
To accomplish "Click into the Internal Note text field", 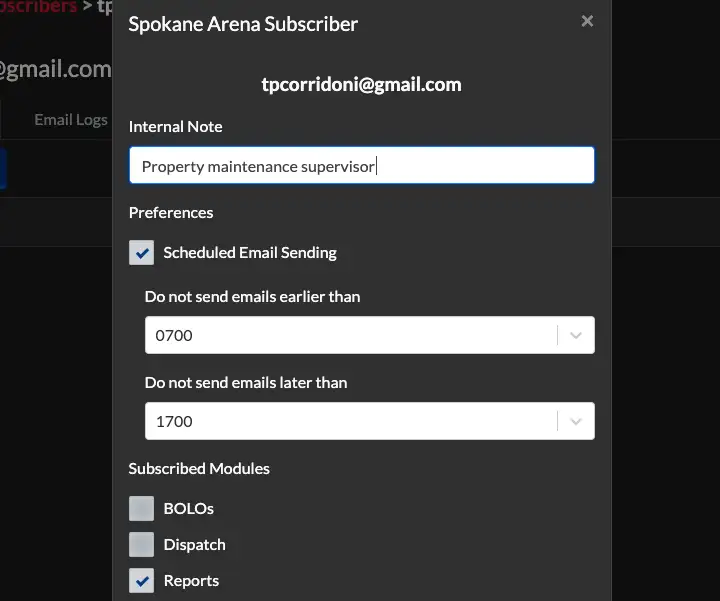I will pos(362,165).
